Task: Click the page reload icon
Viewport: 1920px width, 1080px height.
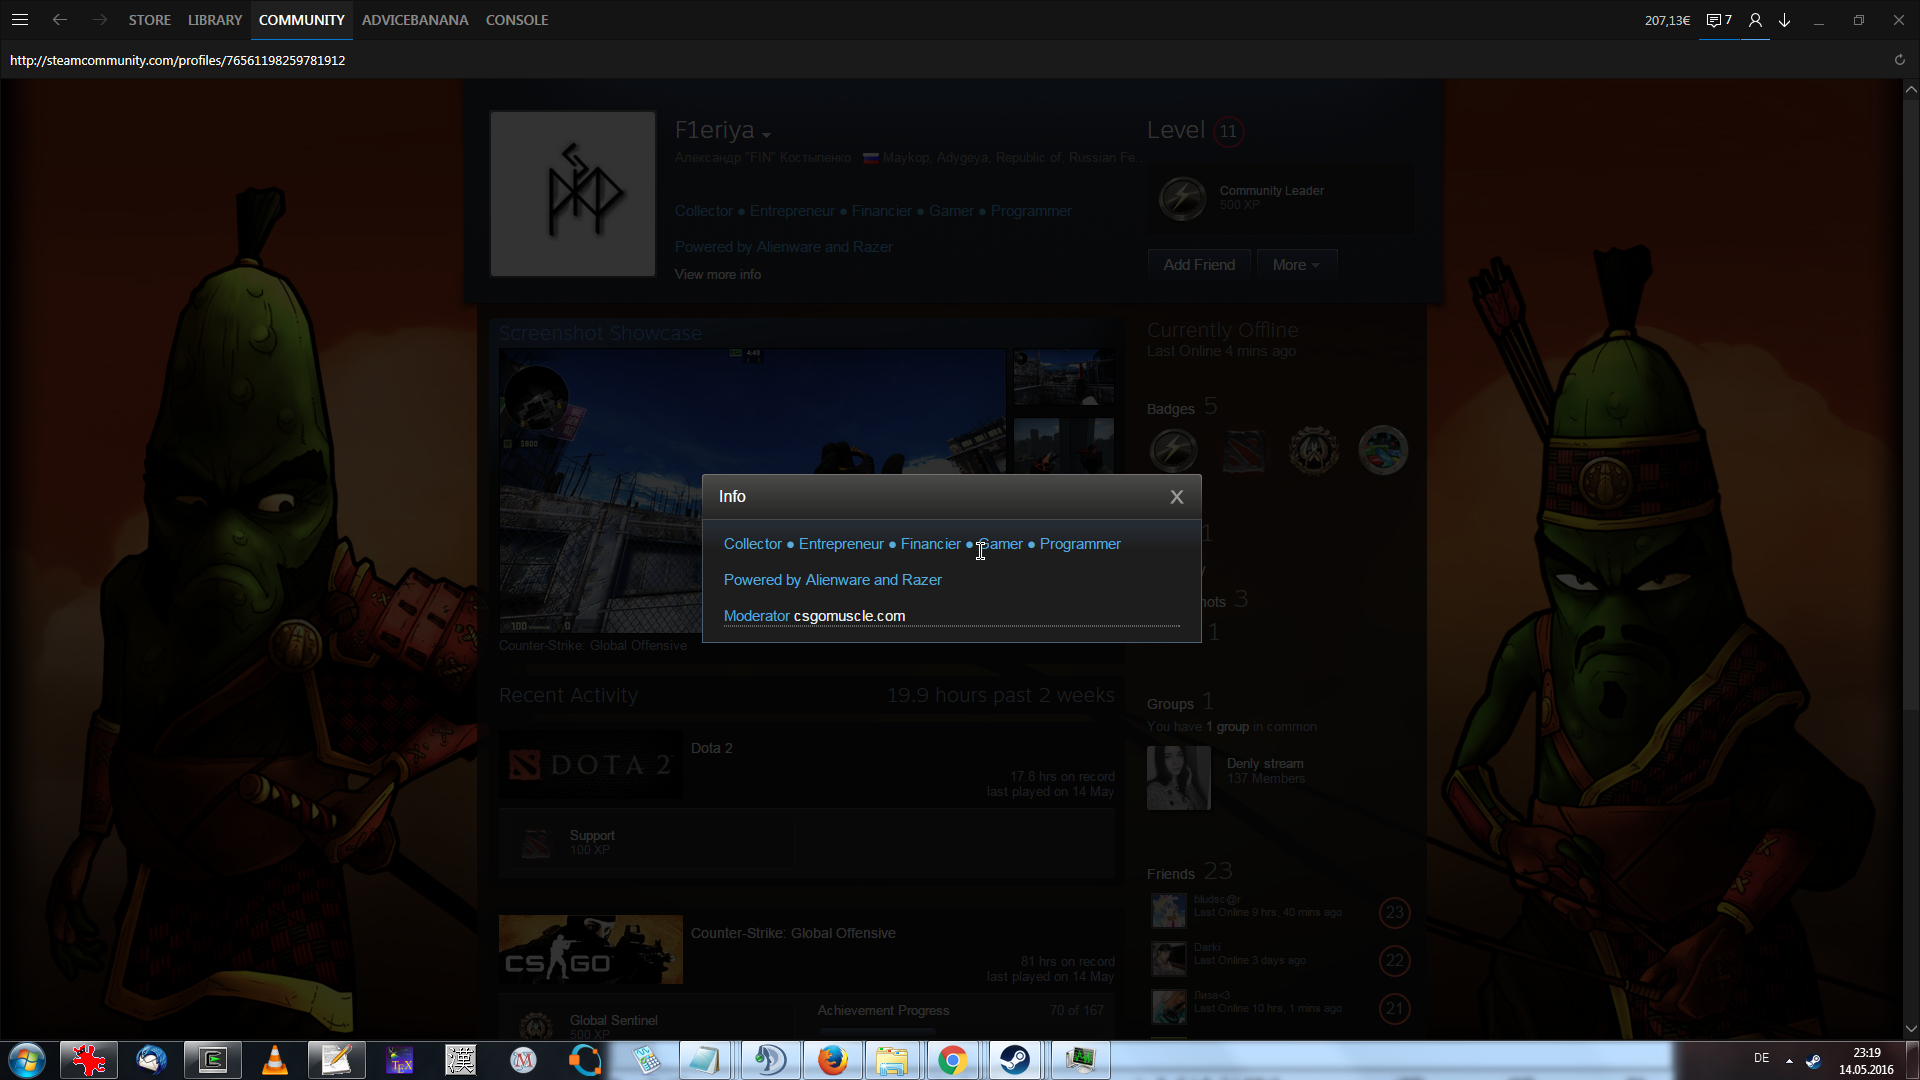Action: (x=1899, y=60)
